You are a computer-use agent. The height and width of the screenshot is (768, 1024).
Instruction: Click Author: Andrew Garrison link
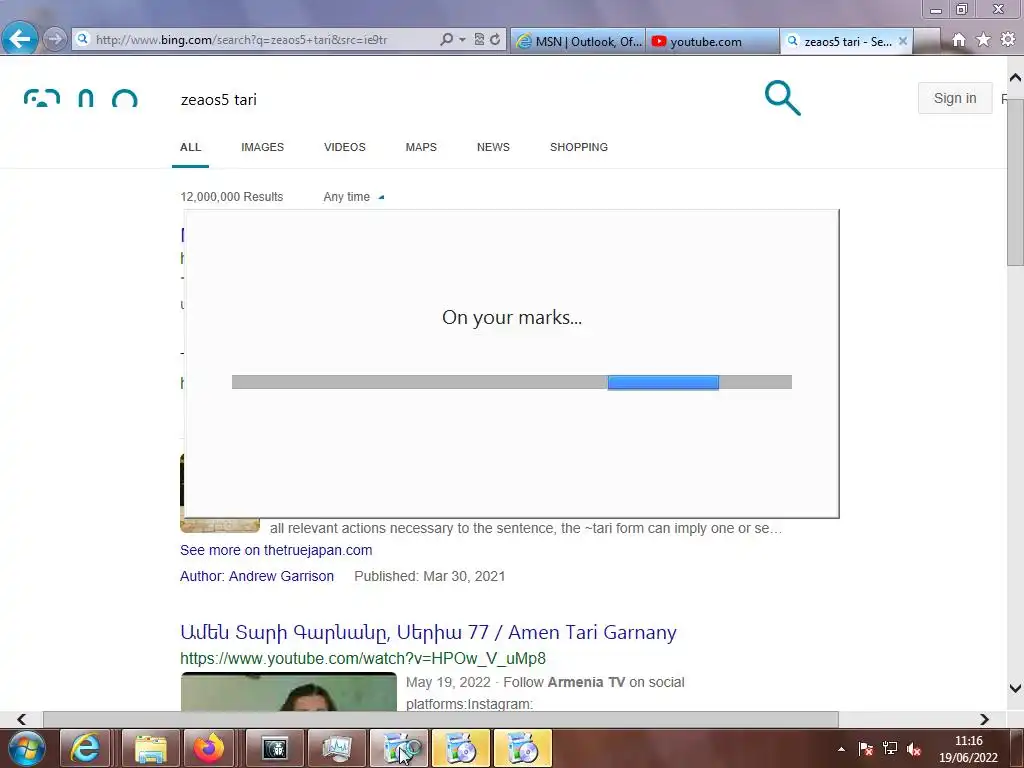pos(257,576)
